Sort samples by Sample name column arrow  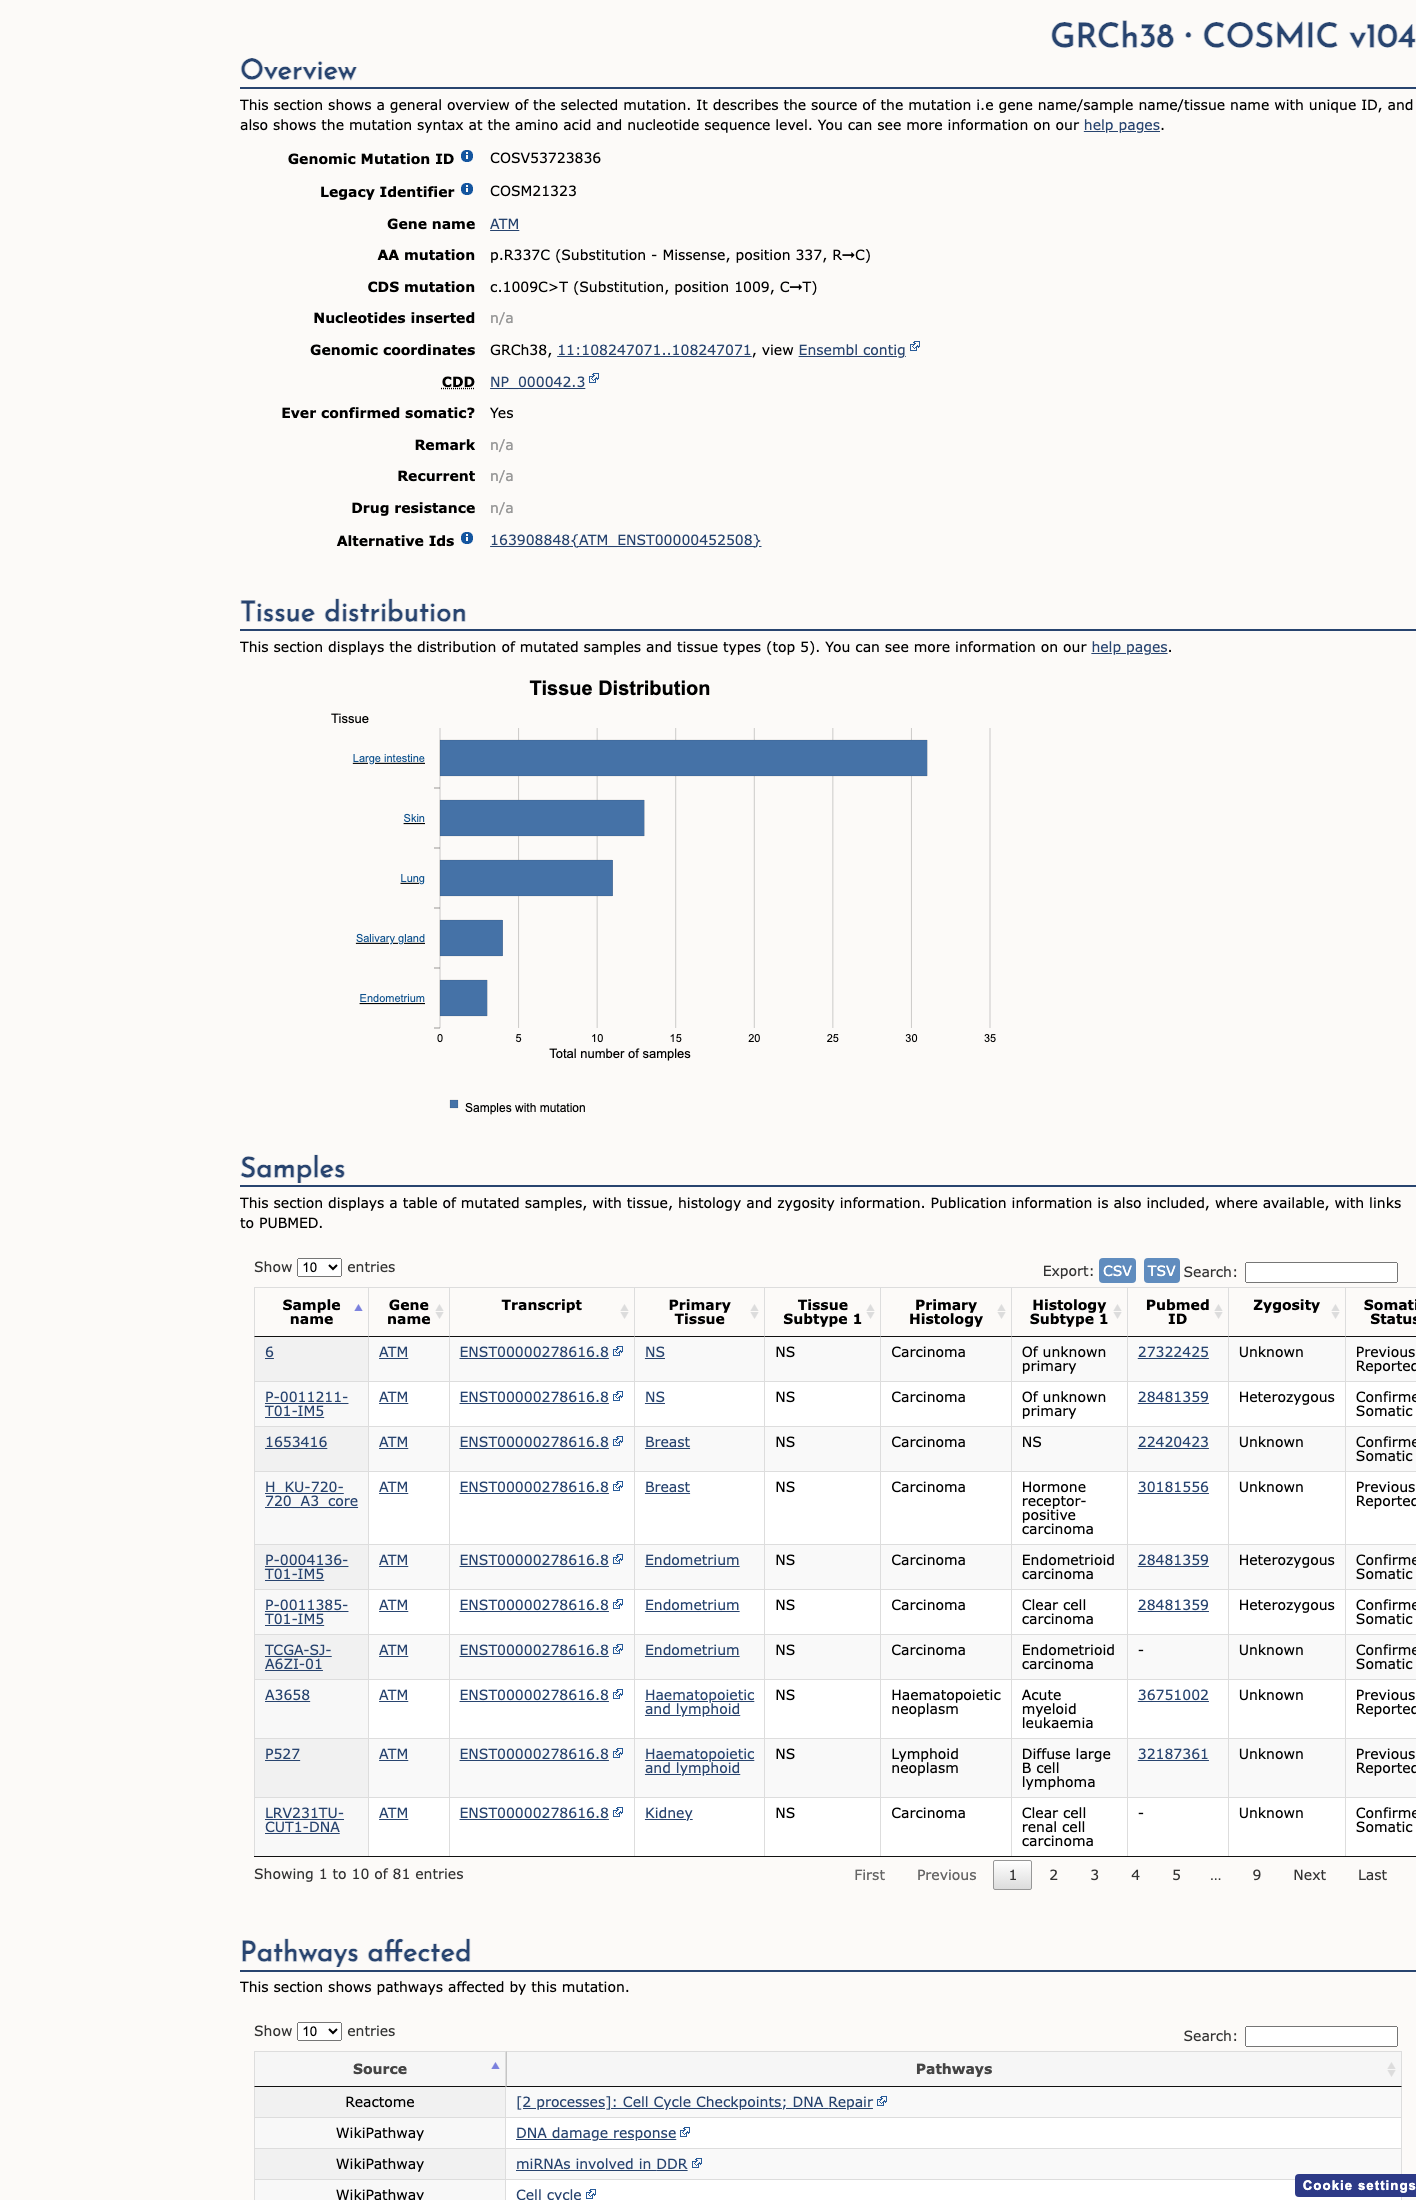358,1308
